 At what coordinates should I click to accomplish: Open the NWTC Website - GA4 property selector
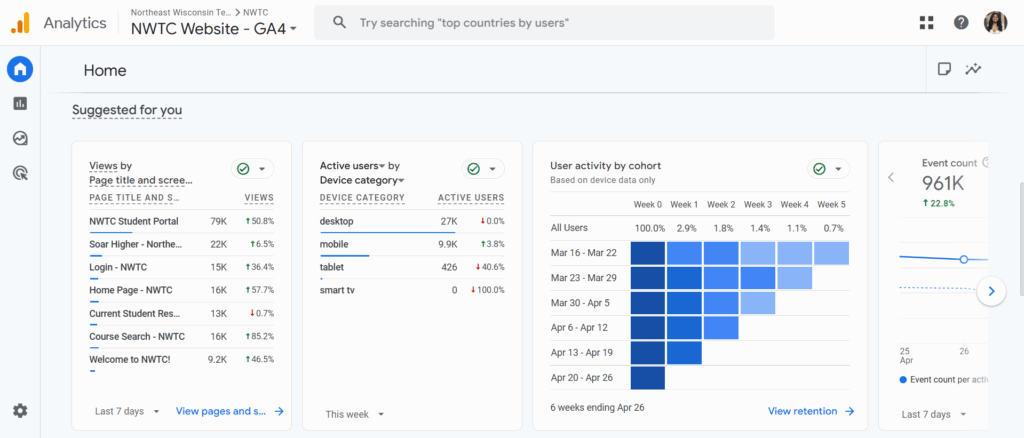214,29
